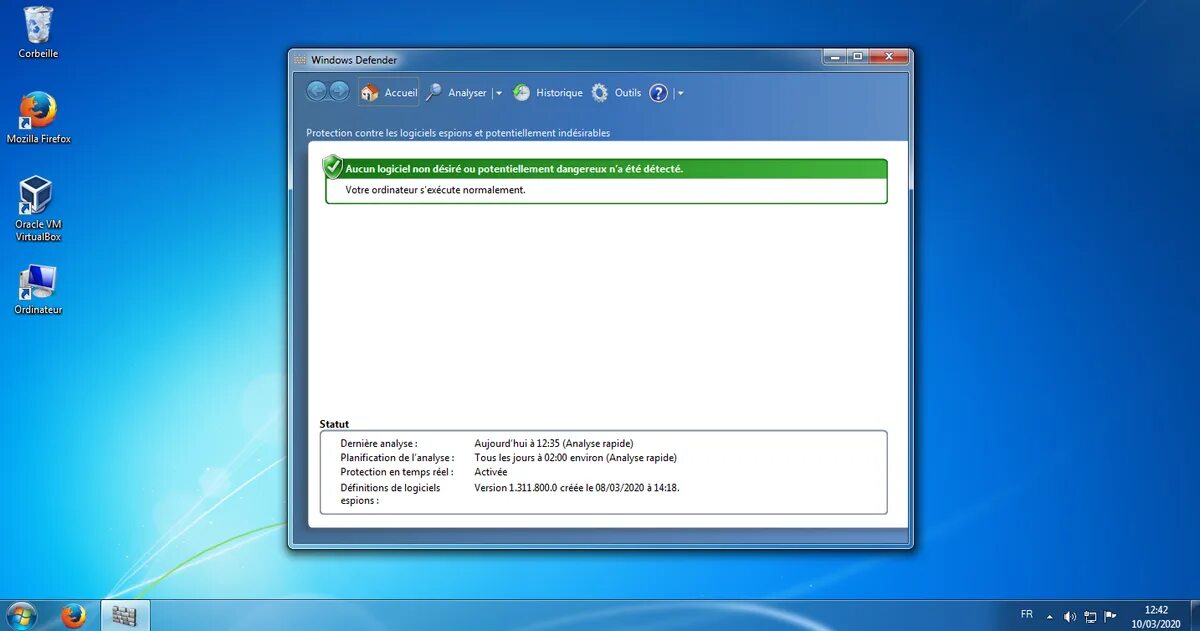Open the Outils settings page
This screenshot has height=631, width=1200.
click(x=616, y=93)
